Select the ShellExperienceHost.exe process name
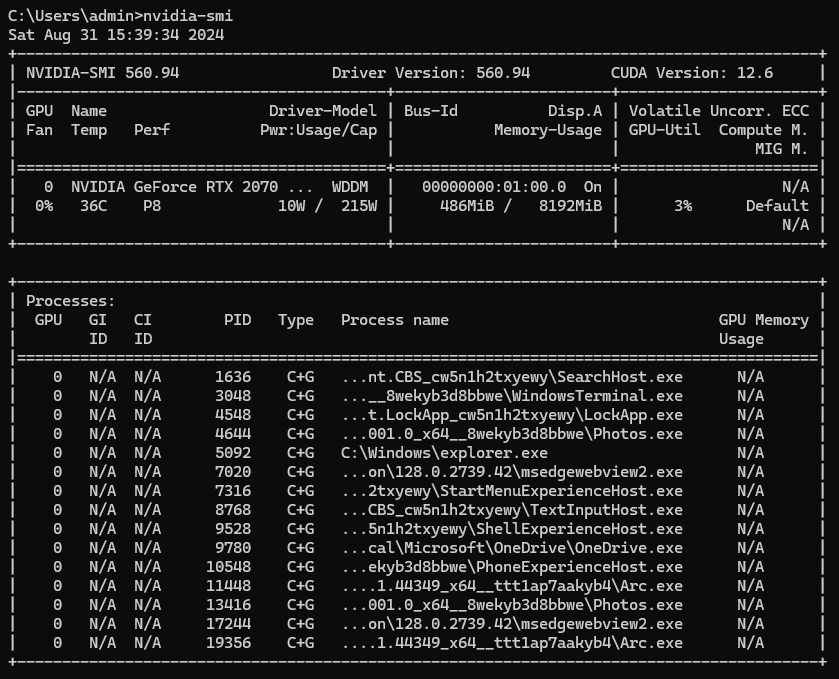Image resolution: width=839 pixels, height=679 pixels. [579, 529]
